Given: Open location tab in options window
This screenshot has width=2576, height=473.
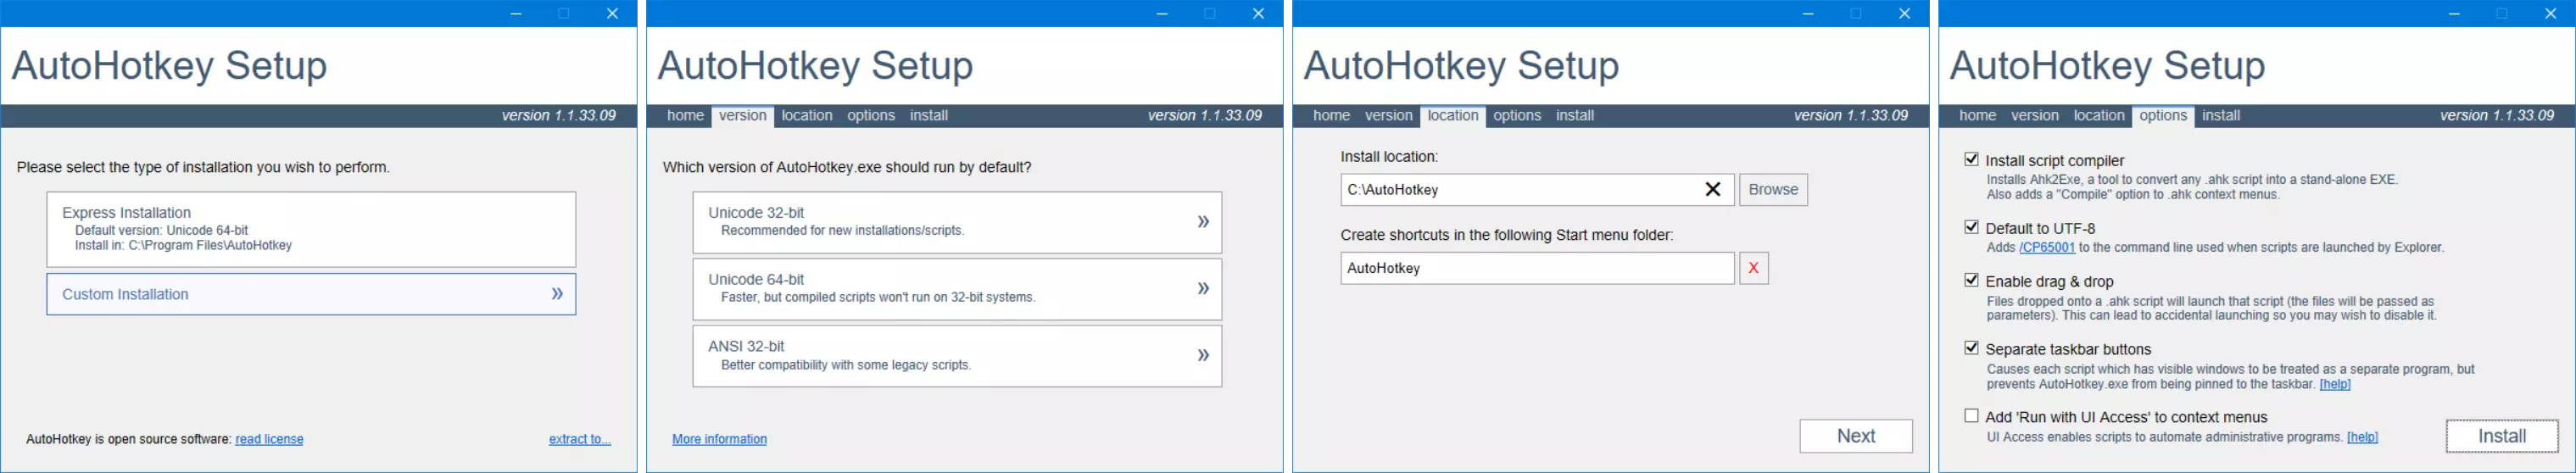Looking at the screenshot, I should (2099, 116).
